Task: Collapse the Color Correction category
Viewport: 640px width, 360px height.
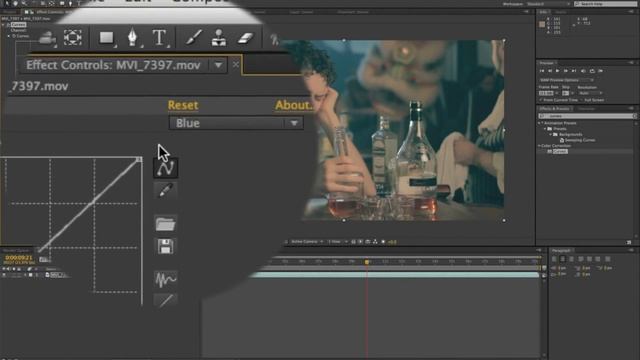Action: [539, 146]
